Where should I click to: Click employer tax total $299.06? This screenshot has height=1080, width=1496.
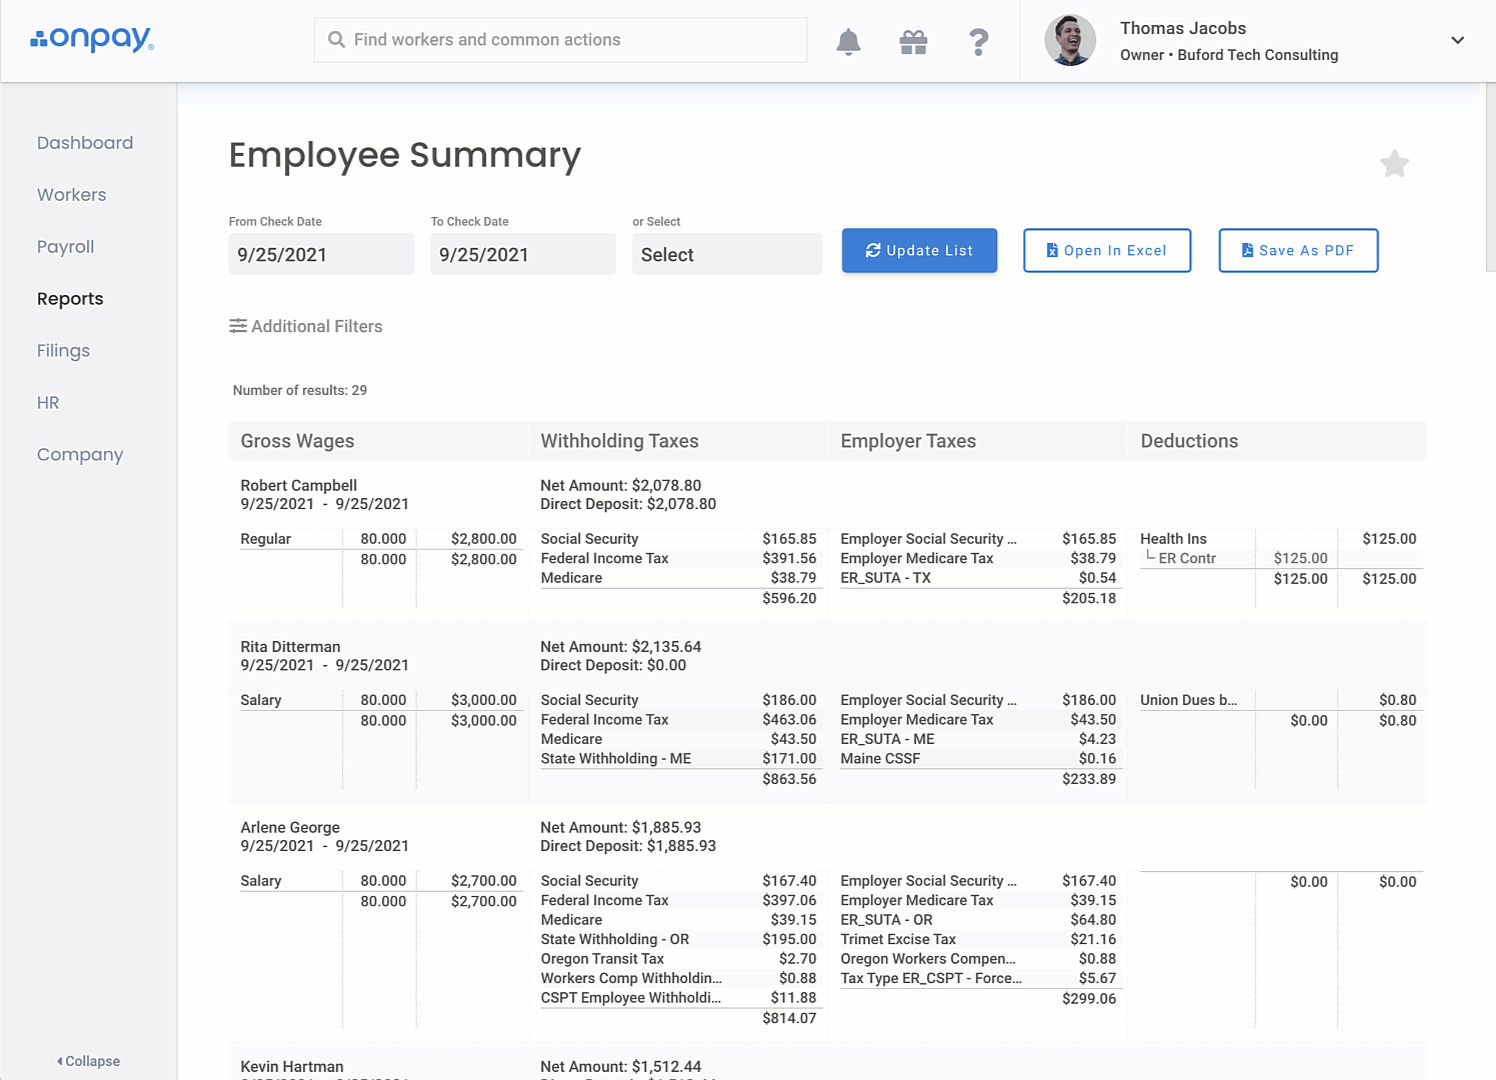tap(1089, 998)
